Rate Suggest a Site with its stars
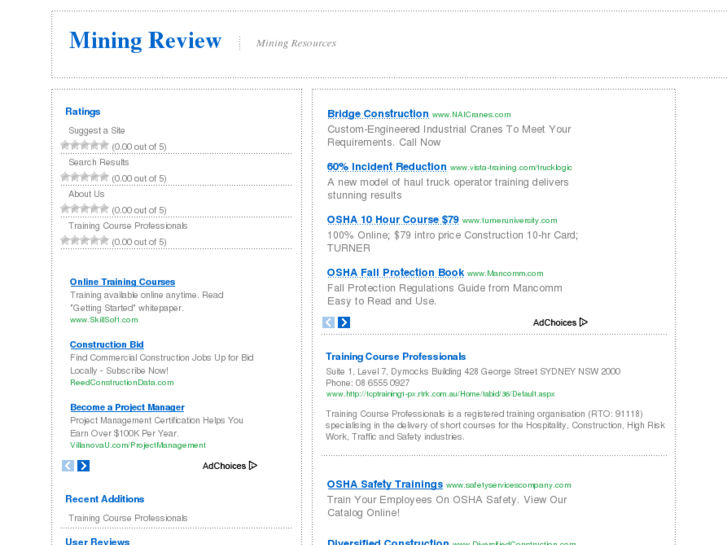 [x=84, y=146]
